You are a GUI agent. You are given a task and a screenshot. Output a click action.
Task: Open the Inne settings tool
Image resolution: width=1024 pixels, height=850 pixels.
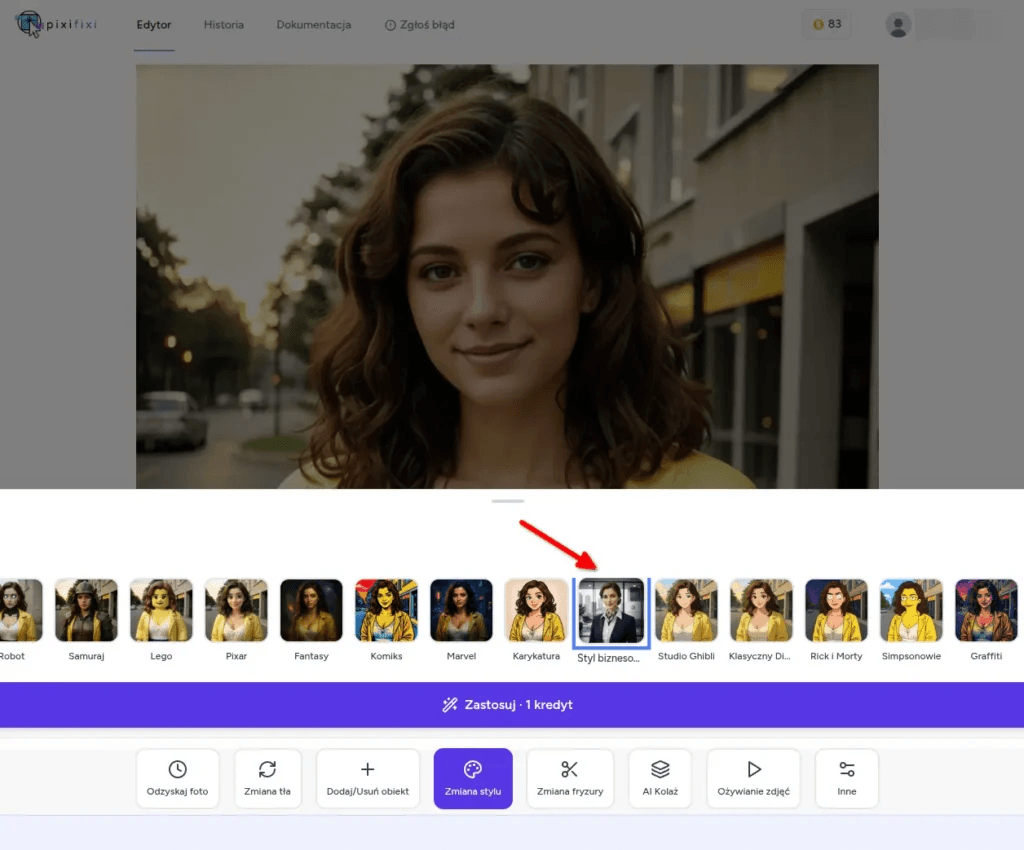pyautogui.click(x=847, y=778)
